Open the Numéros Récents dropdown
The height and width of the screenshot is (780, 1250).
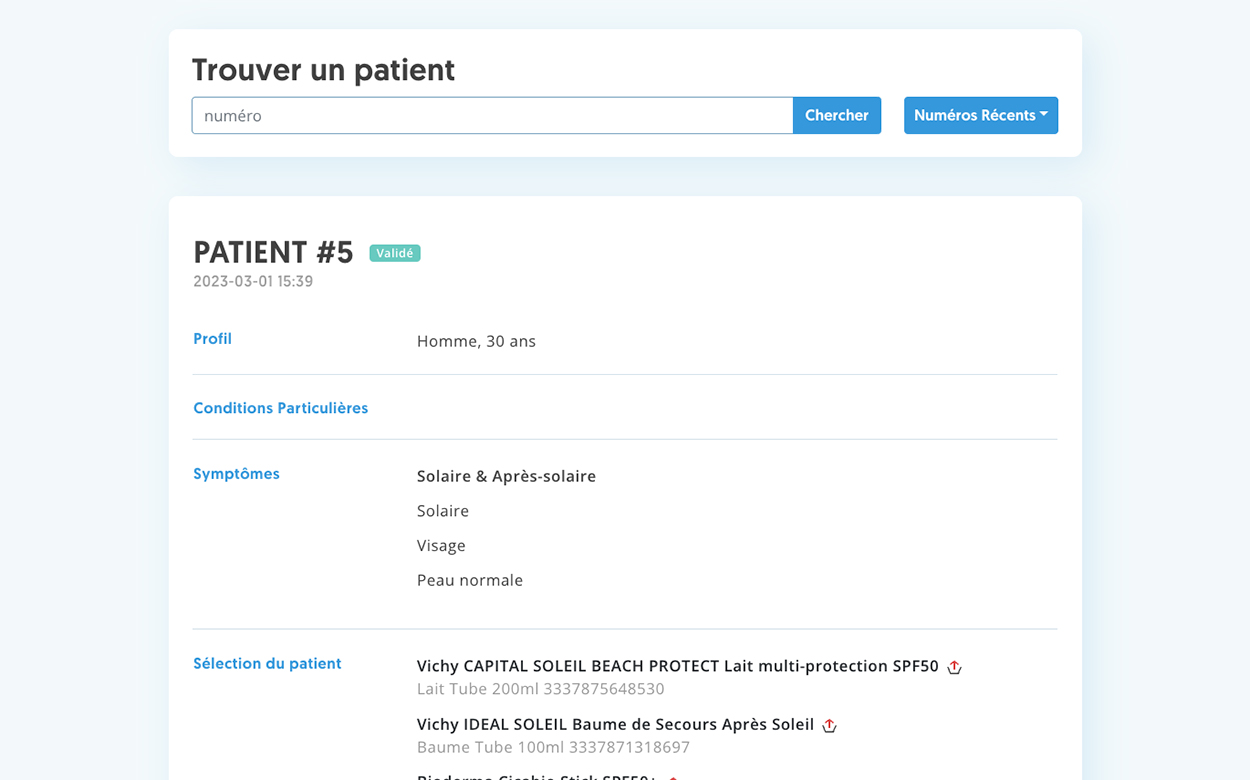pyautogui.click(x=980, y=115)
